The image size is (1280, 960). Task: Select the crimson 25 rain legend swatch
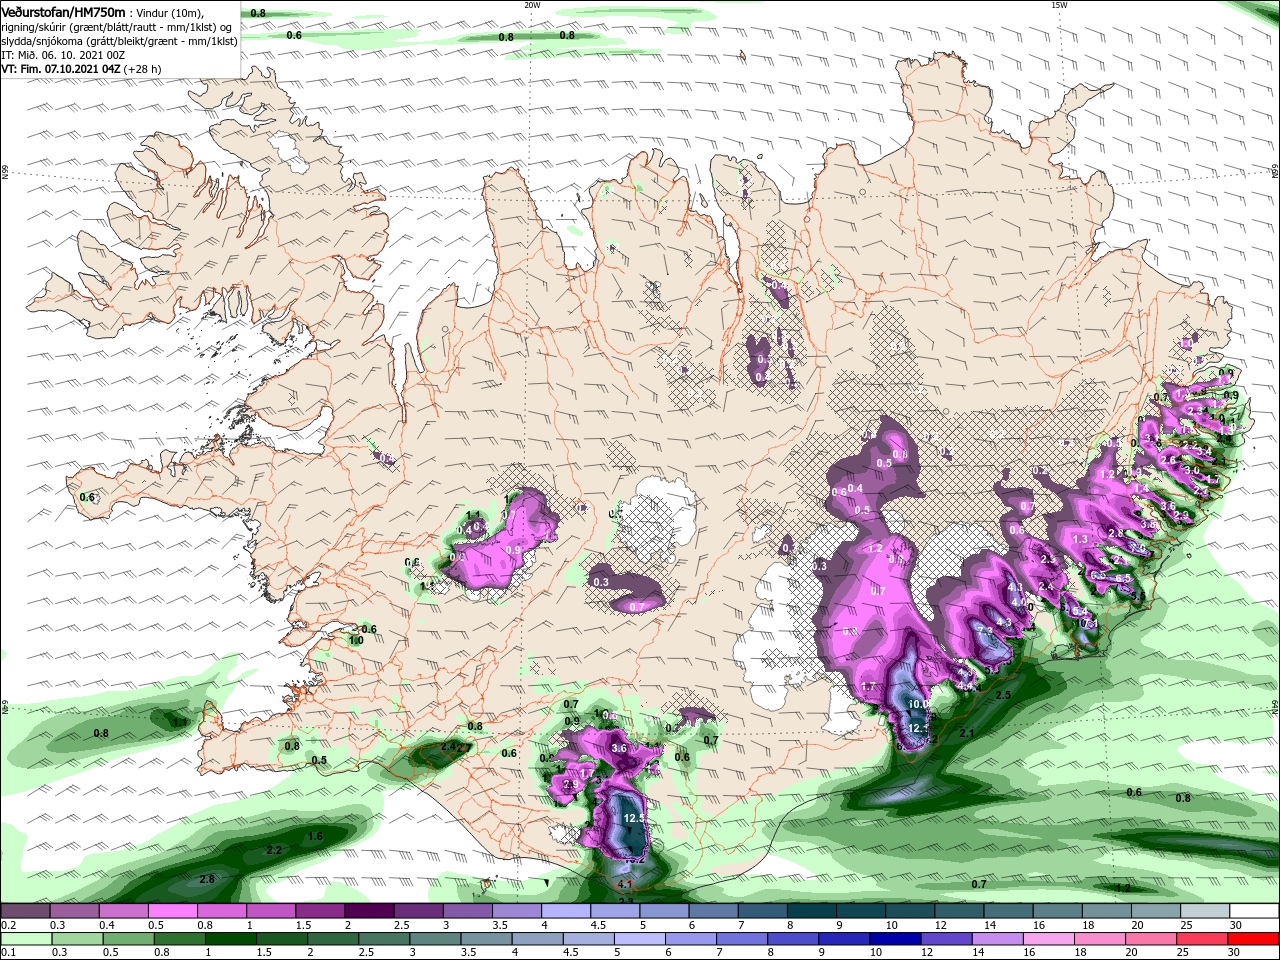[1203, 939]
